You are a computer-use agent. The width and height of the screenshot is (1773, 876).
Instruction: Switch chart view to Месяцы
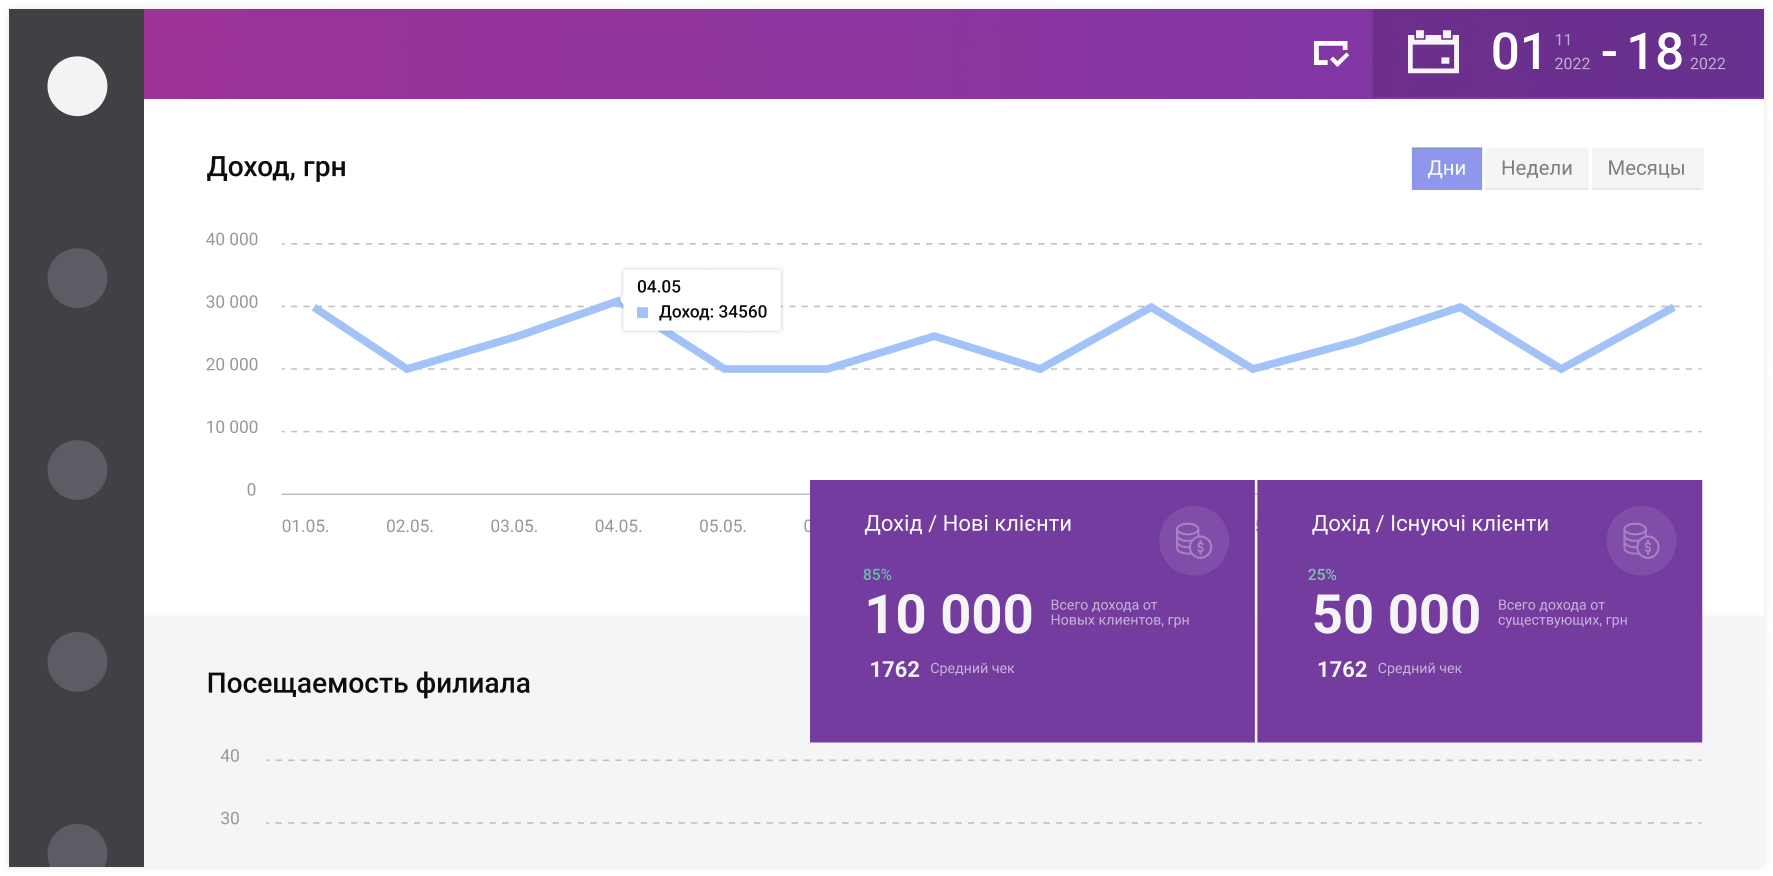point(1646,168)
